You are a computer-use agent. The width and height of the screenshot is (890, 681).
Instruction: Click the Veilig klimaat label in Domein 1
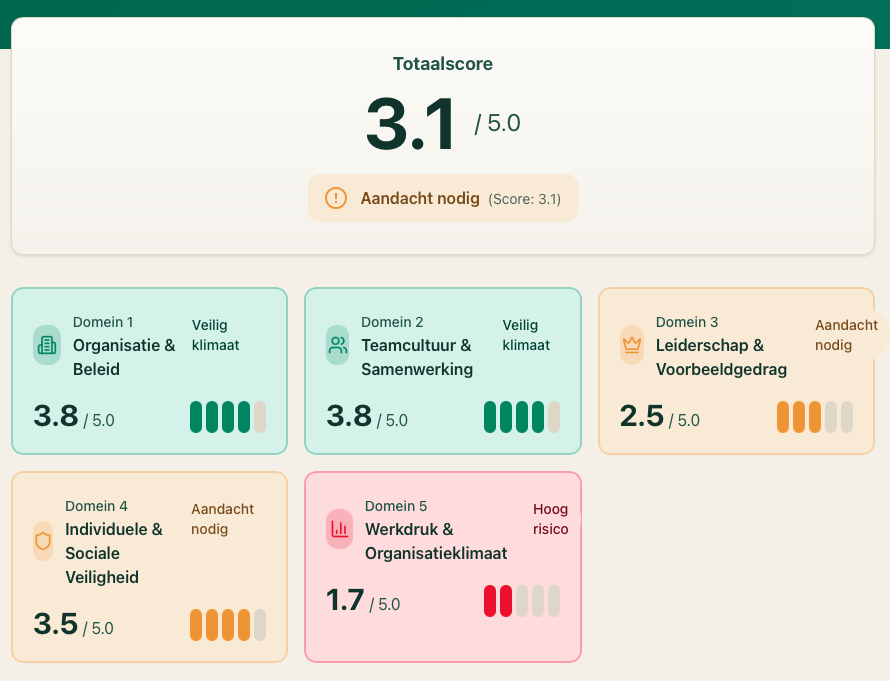[216, 335]
